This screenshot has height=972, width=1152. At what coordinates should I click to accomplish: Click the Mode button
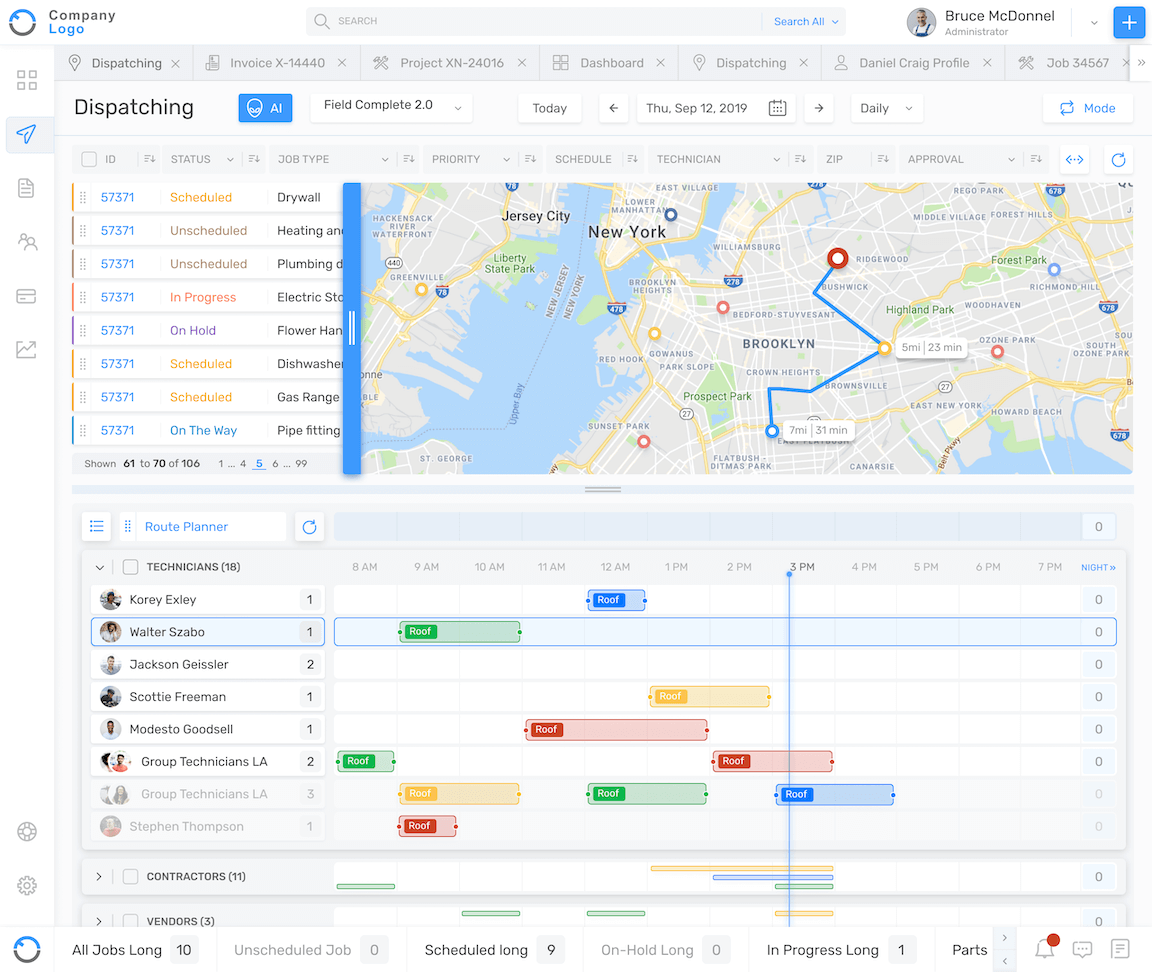pos(1087,108)
